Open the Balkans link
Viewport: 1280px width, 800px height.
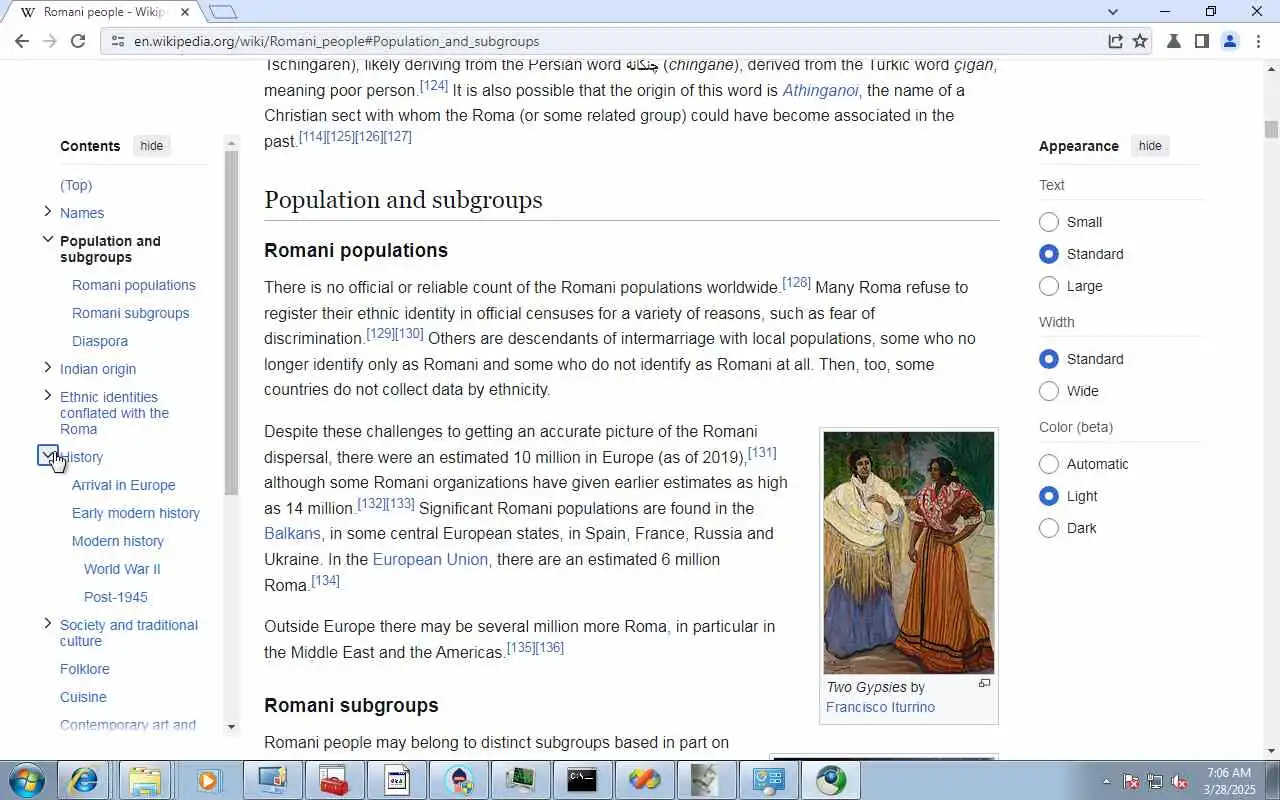tap(292, 533)
